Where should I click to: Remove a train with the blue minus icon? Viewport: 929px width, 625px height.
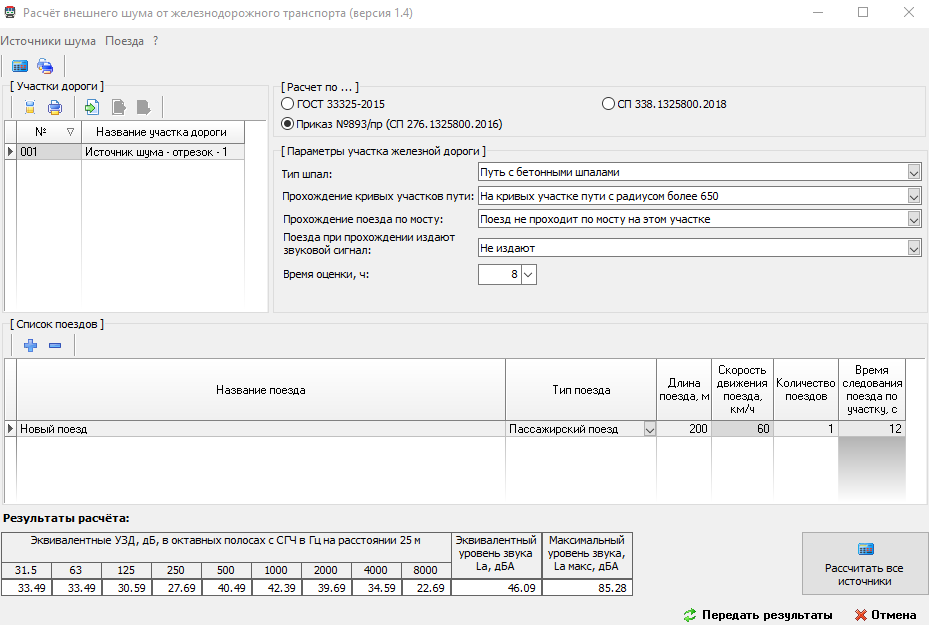(55, 345)
